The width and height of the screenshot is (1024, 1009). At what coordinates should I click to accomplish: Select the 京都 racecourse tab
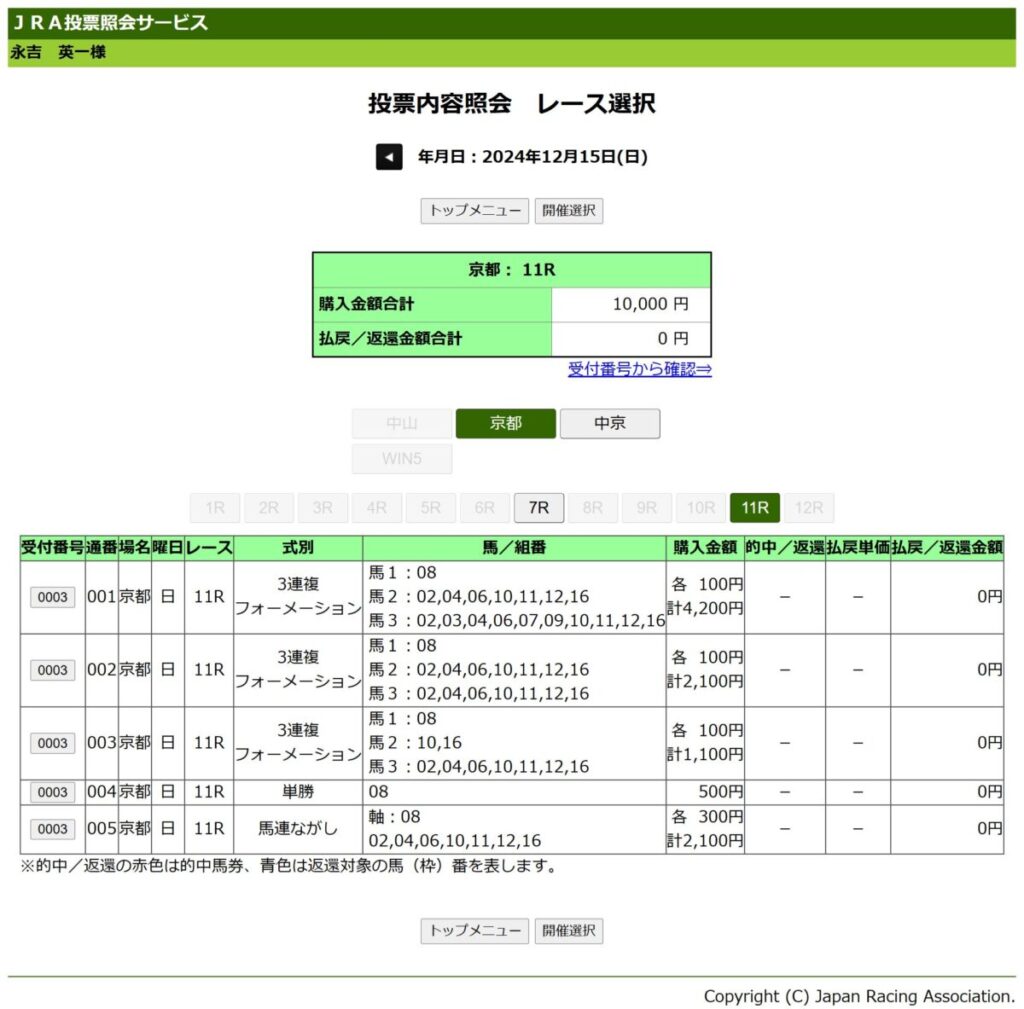coord(505,423)
